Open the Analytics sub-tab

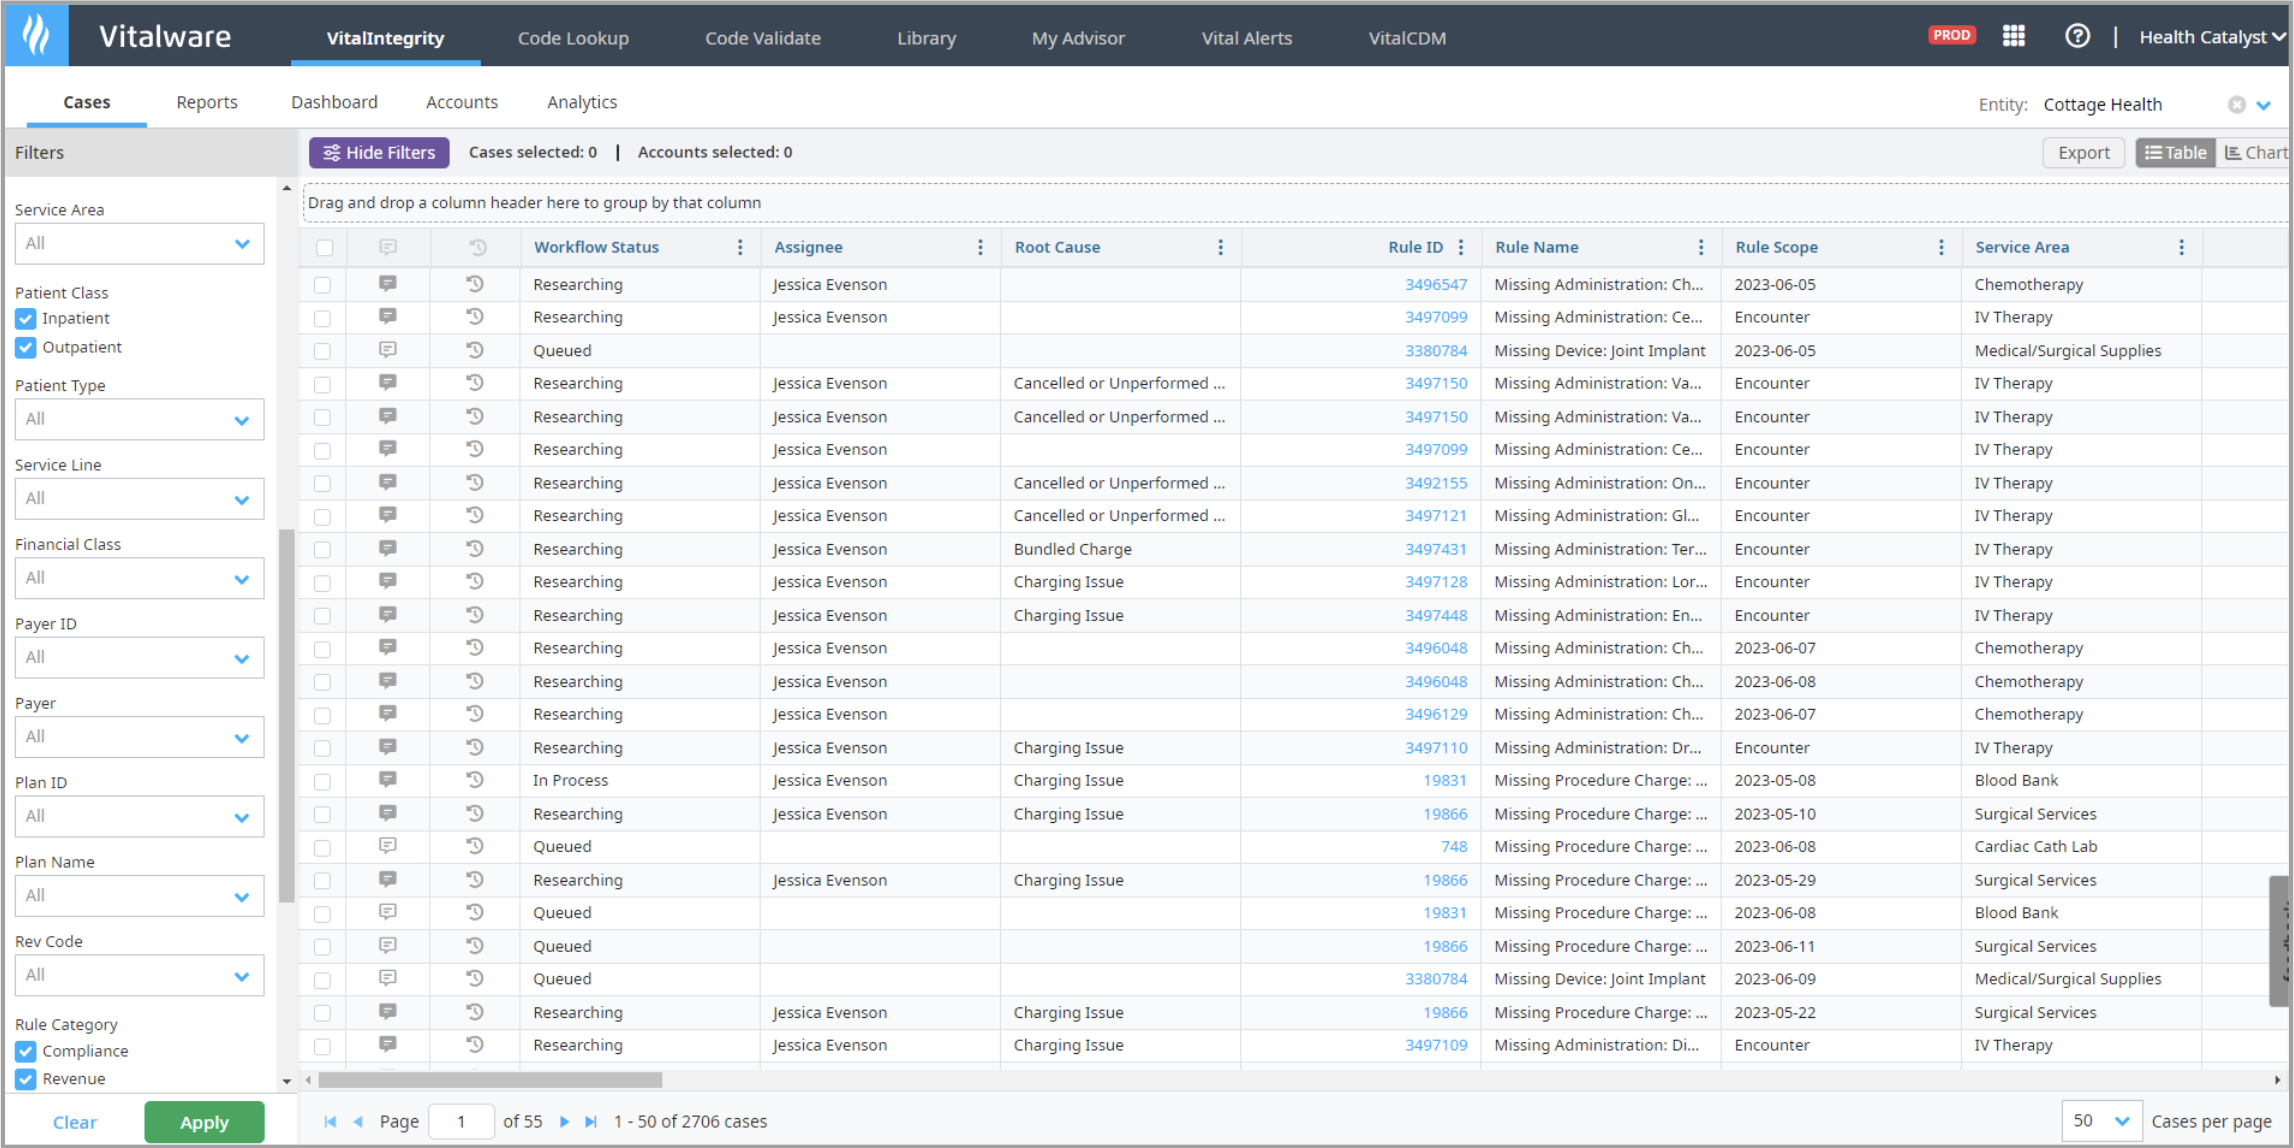click(581, 102)
